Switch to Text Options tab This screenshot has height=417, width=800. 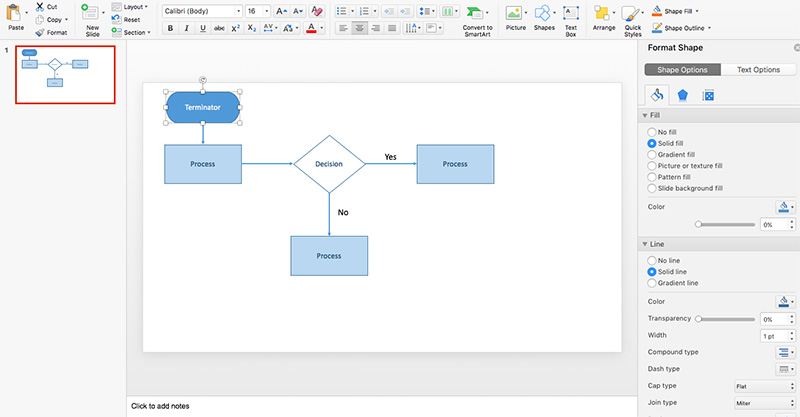click(x=758, y=70)
